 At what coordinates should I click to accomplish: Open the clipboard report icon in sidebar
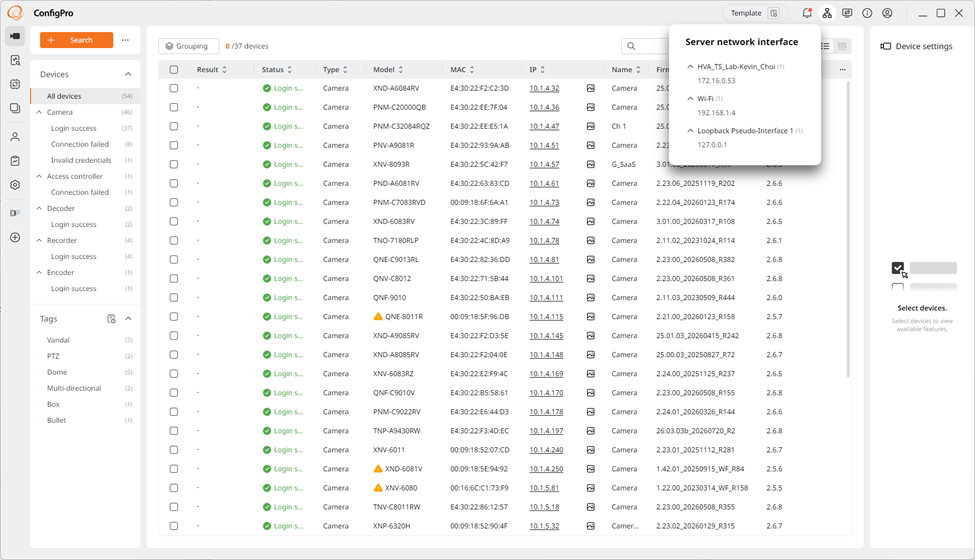(x=15, y=161)
